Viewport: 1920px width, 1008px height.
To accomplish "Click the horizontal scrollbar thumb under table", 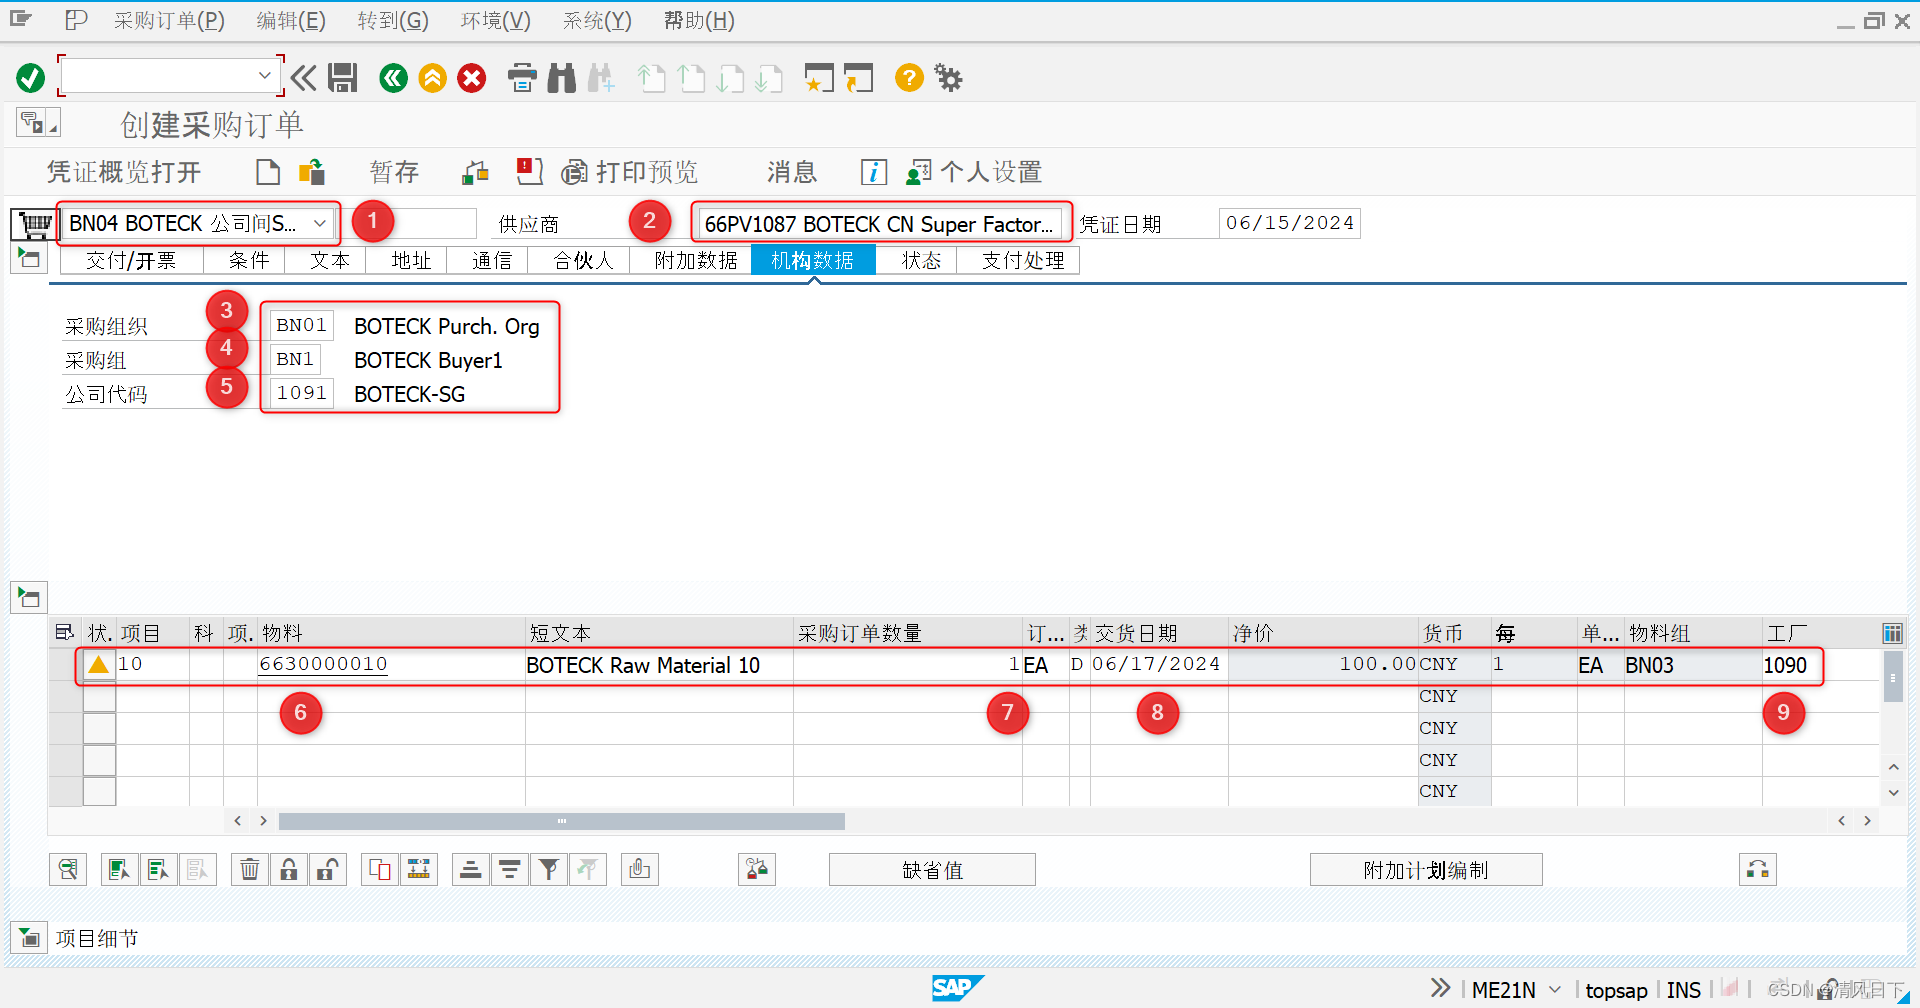I will [562, 821].
